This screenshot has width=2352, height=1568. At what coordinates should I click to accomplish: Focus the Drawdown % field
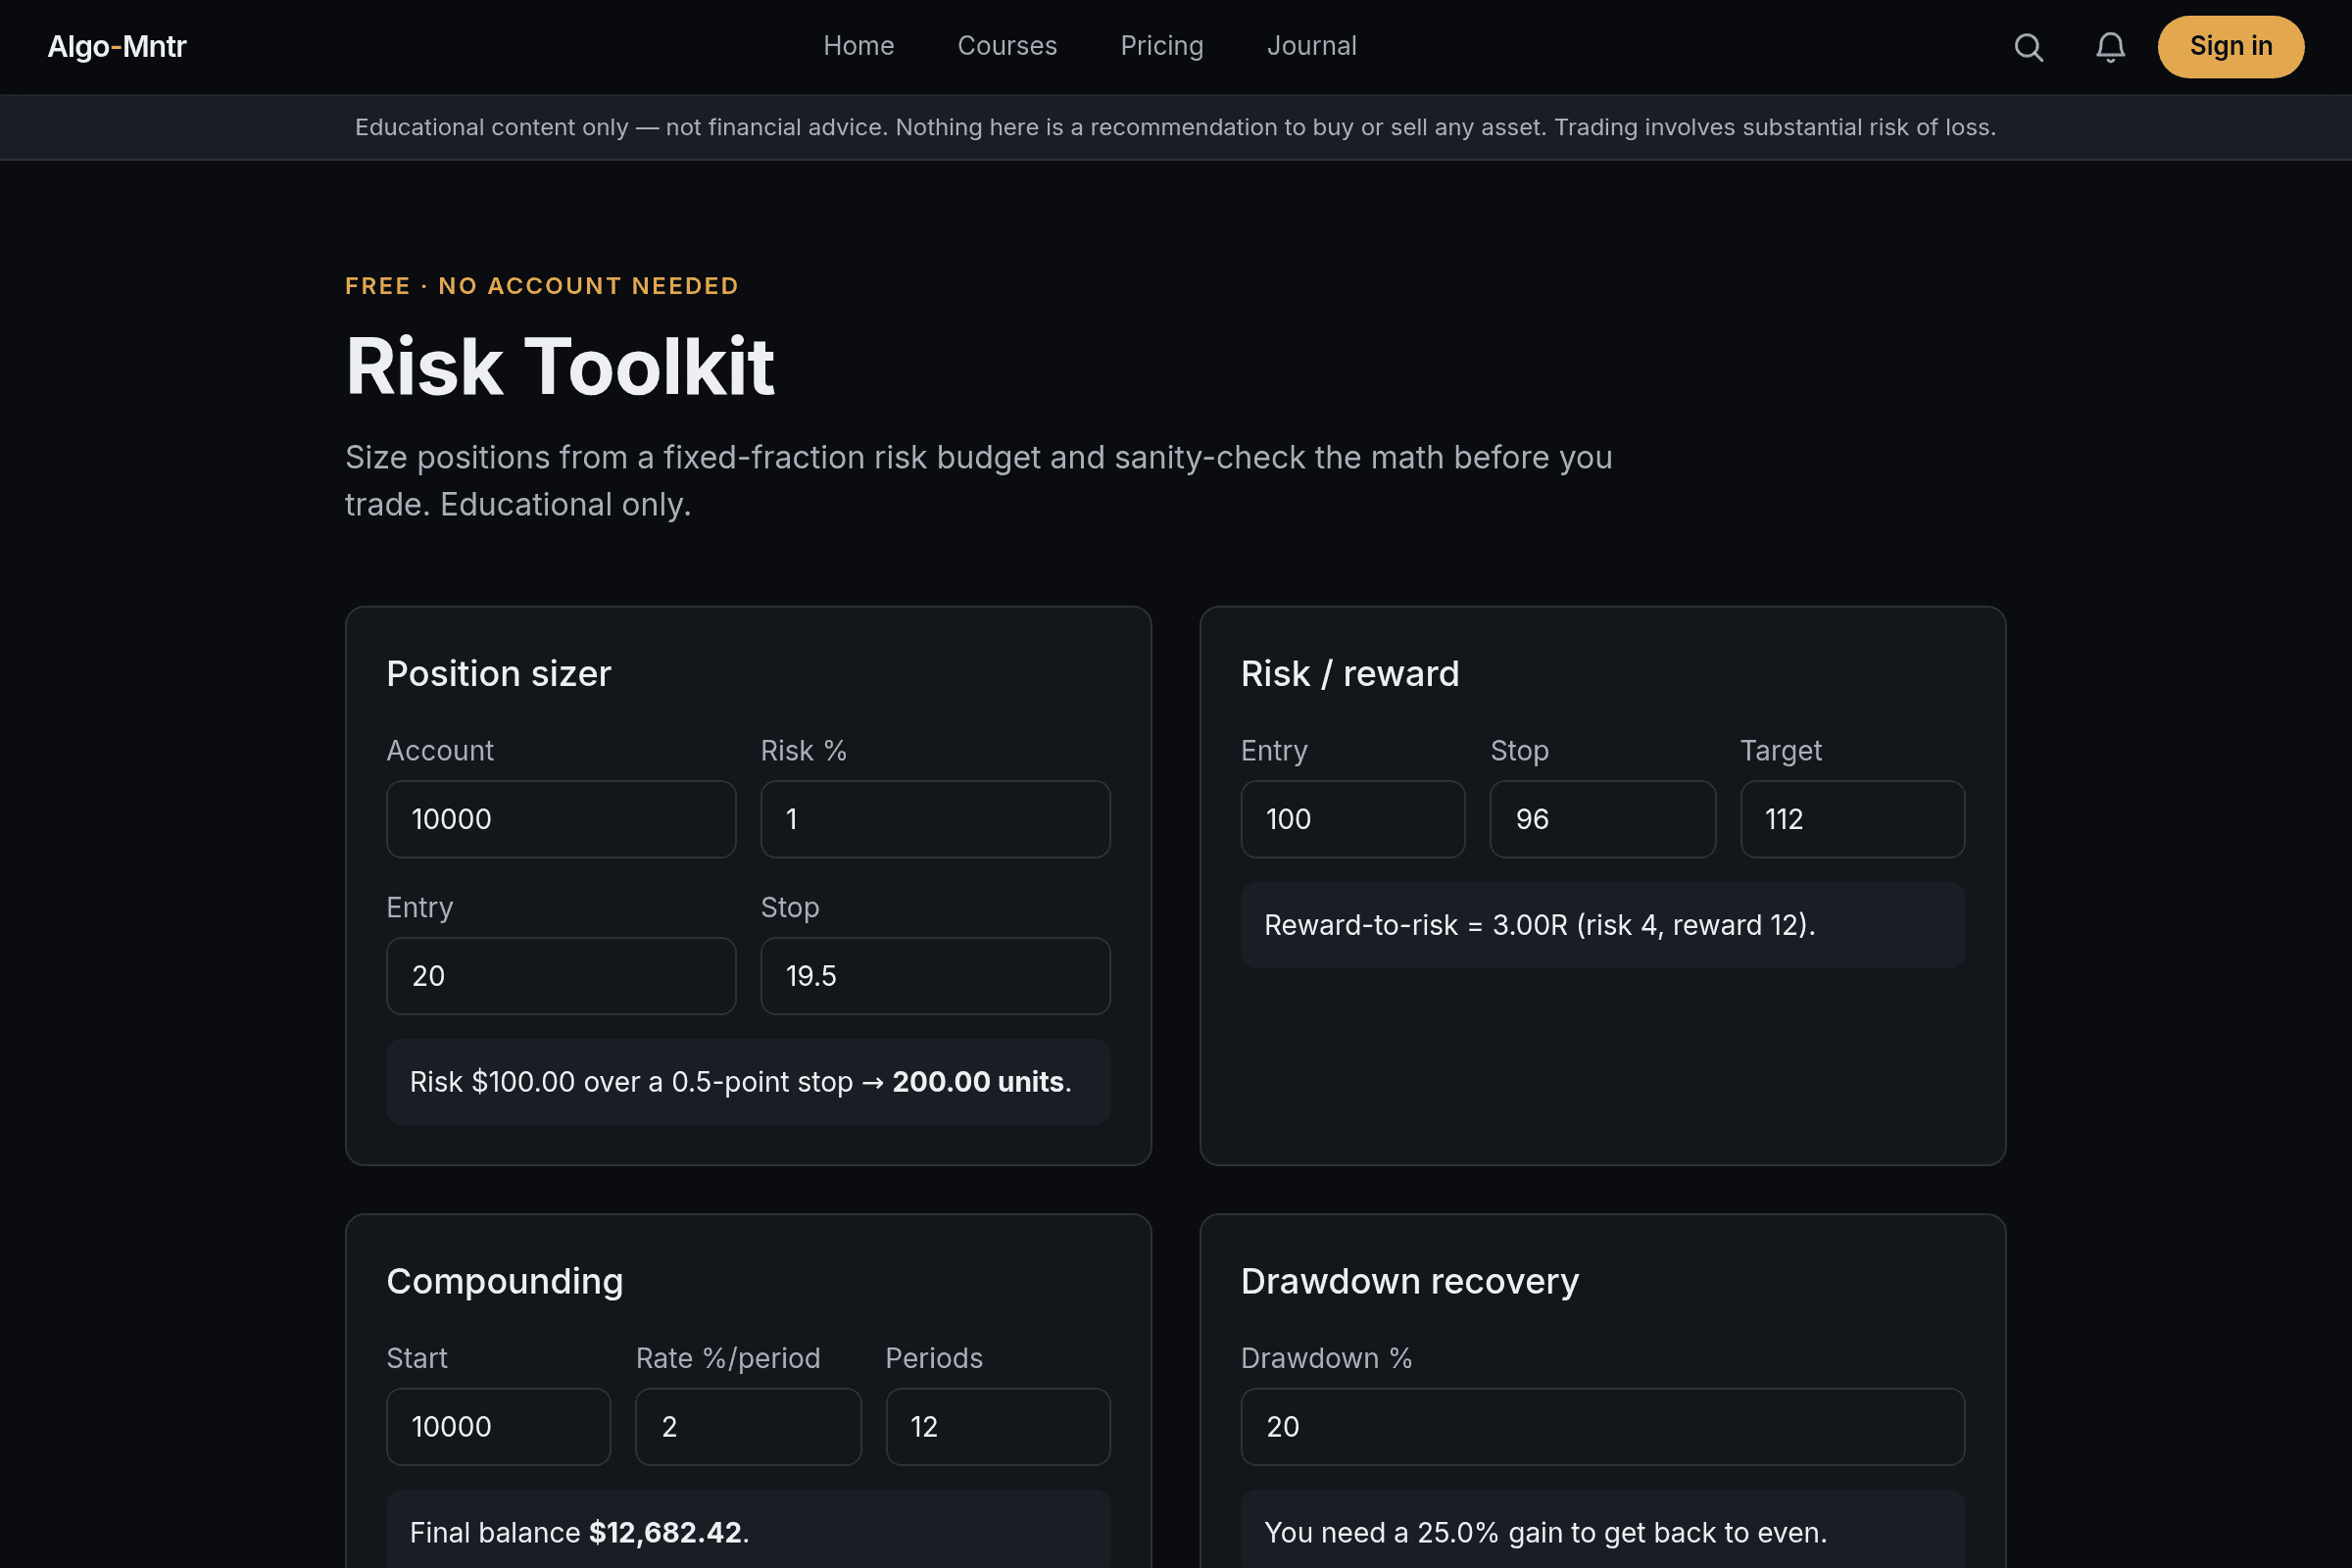[1602, 1427]
